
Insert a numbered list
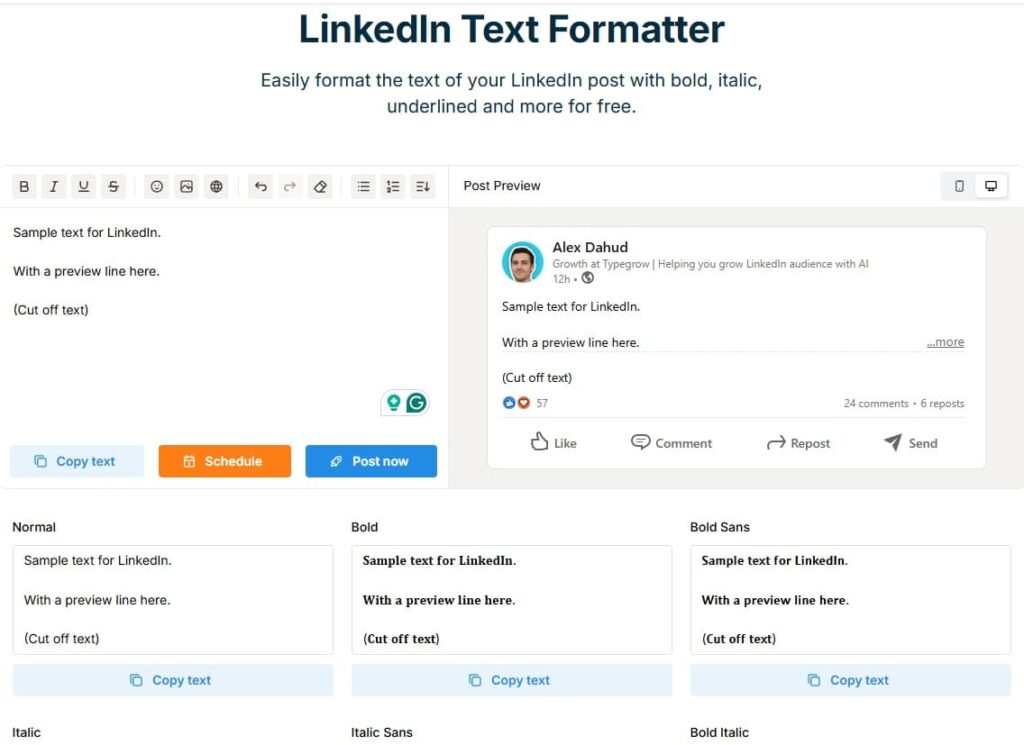point(393,187)
